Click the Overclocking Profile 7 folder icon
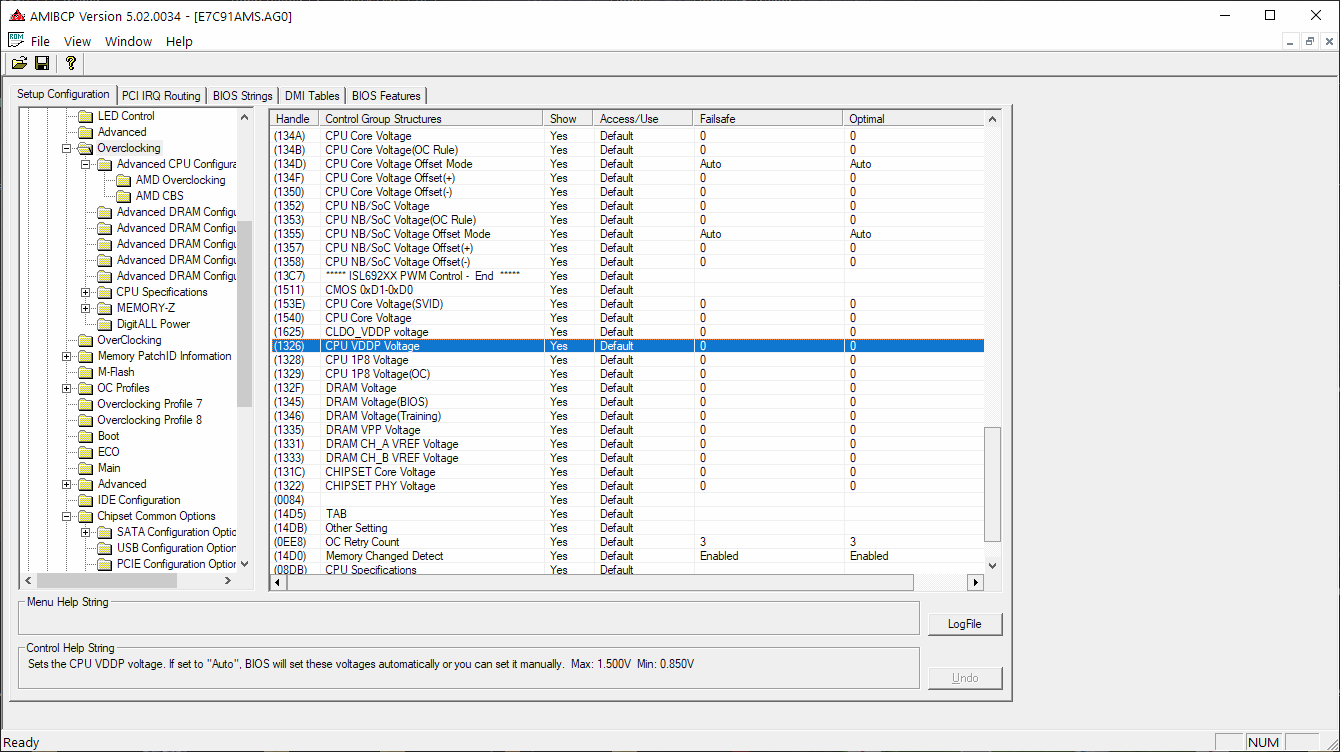The image size is (1340, 752). (86, 404)
